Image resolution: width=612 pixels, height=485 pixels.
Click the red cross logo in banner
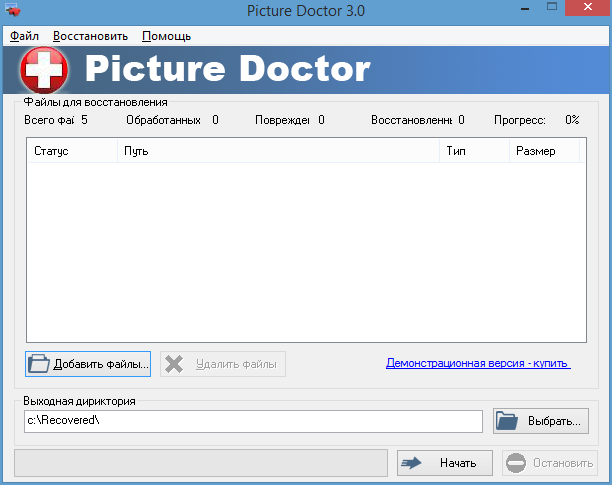42,70
